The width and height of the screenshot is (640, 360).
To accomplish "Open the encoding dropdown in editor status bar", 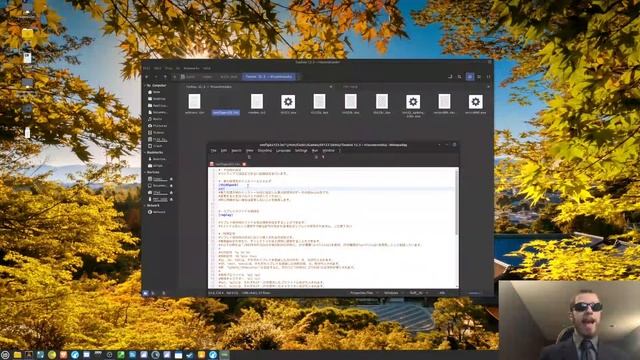I will (x=418, y=293).
